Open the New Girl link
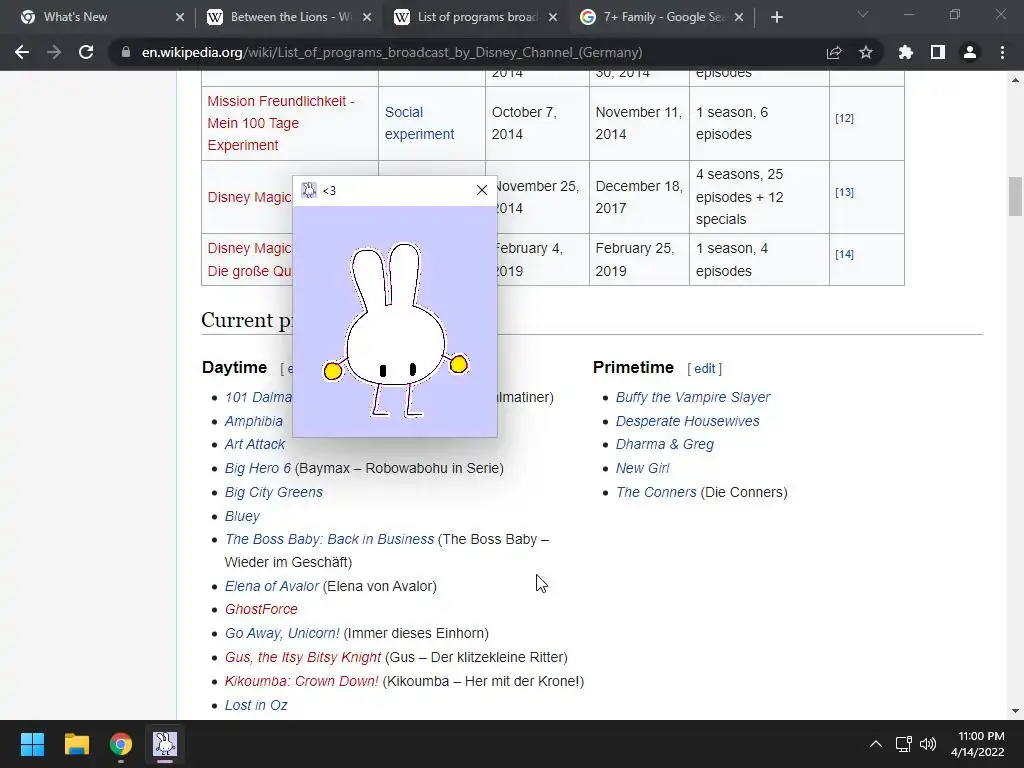Image resolution: width=1024 pixels, height=768 pixels. [x=643, y=468]
